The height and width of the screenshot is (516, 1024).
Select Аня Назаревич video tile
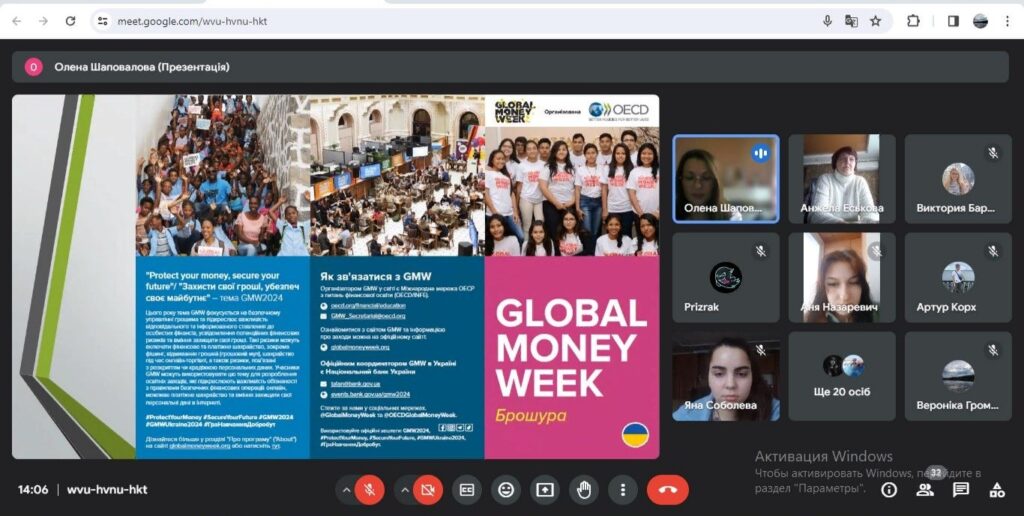pyautogui.click(x=842, y=278)
